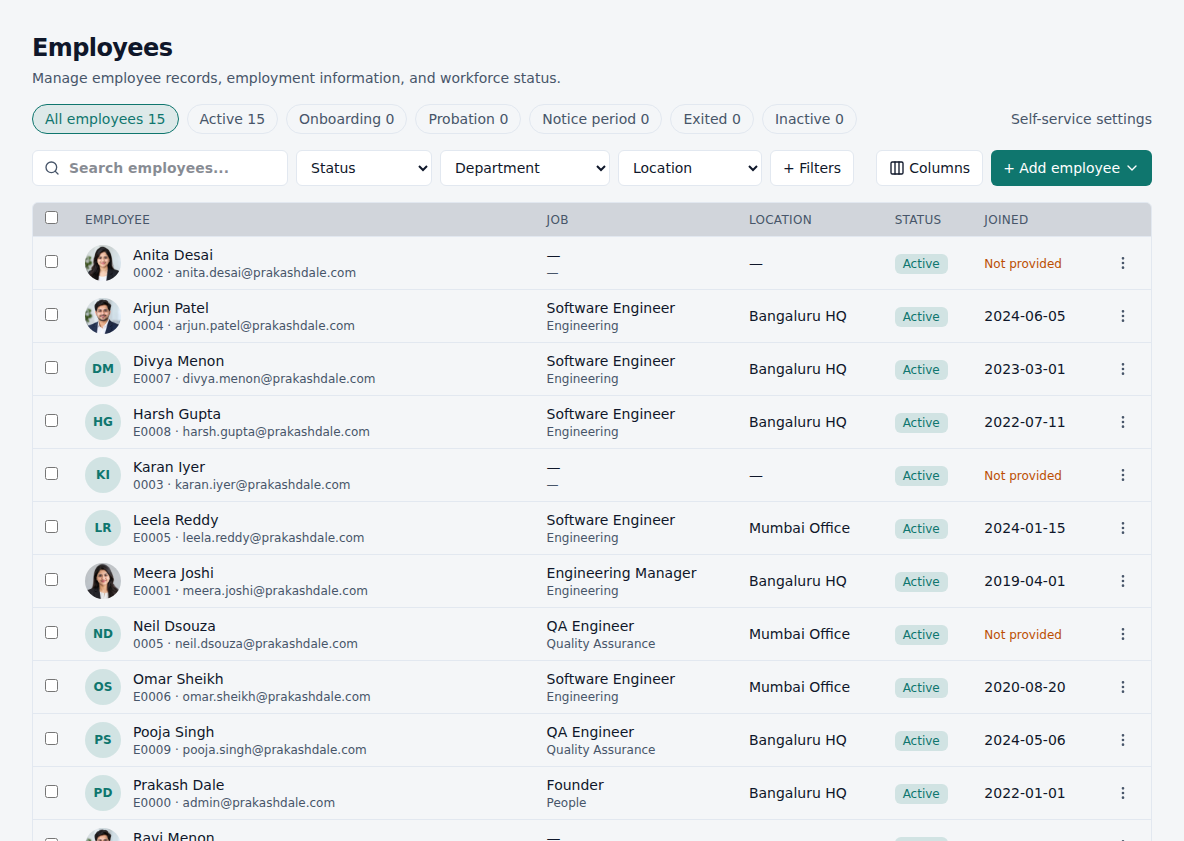Image resolution: width=1184 pixels, height=841 pixels.
Task: Click the Joined column header
Action: [x=1006, y=220]
